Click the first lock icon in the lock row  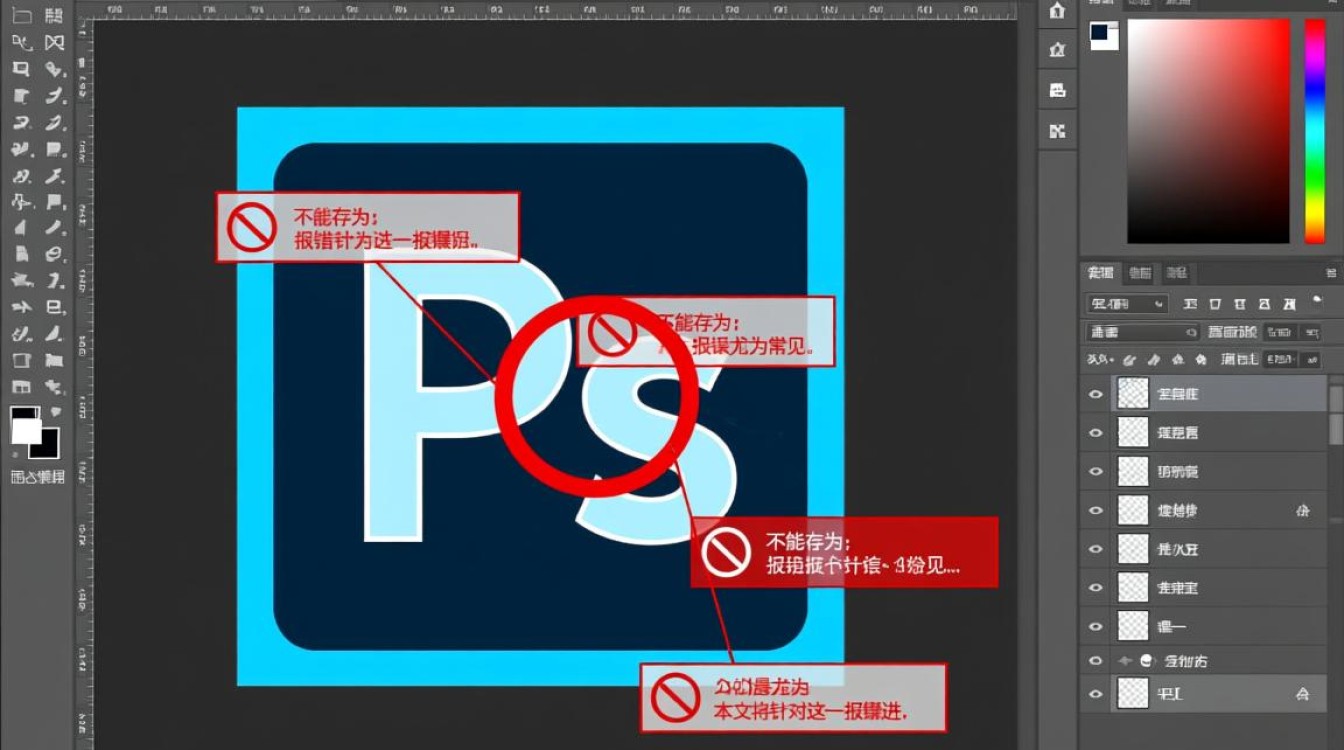[x=1129, y=359]
